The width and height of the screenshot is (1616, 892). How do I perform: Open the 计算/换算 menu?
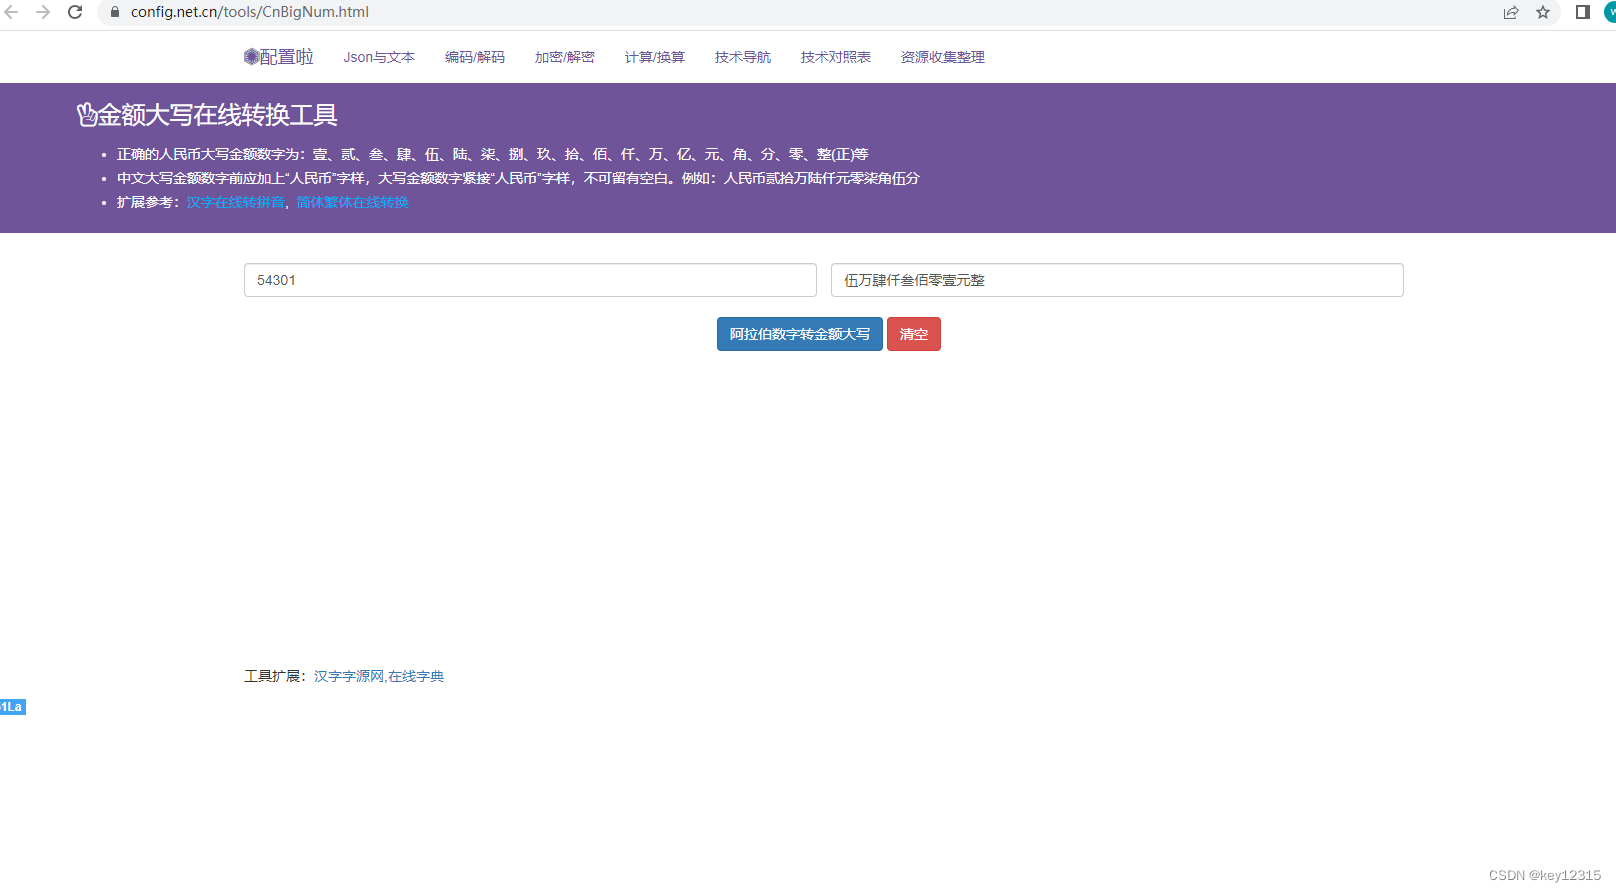[x=655, y=57]
